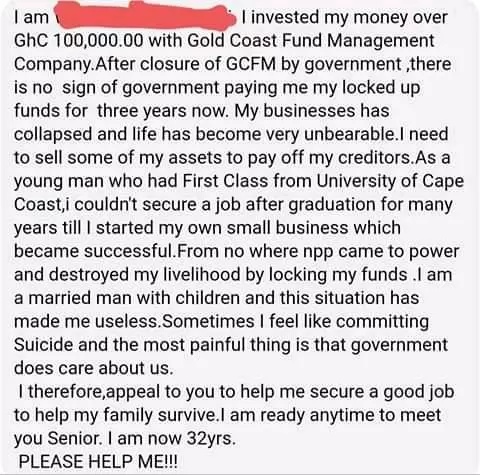
Task: Click the phrase "three years now"
Action: (161, 111)
